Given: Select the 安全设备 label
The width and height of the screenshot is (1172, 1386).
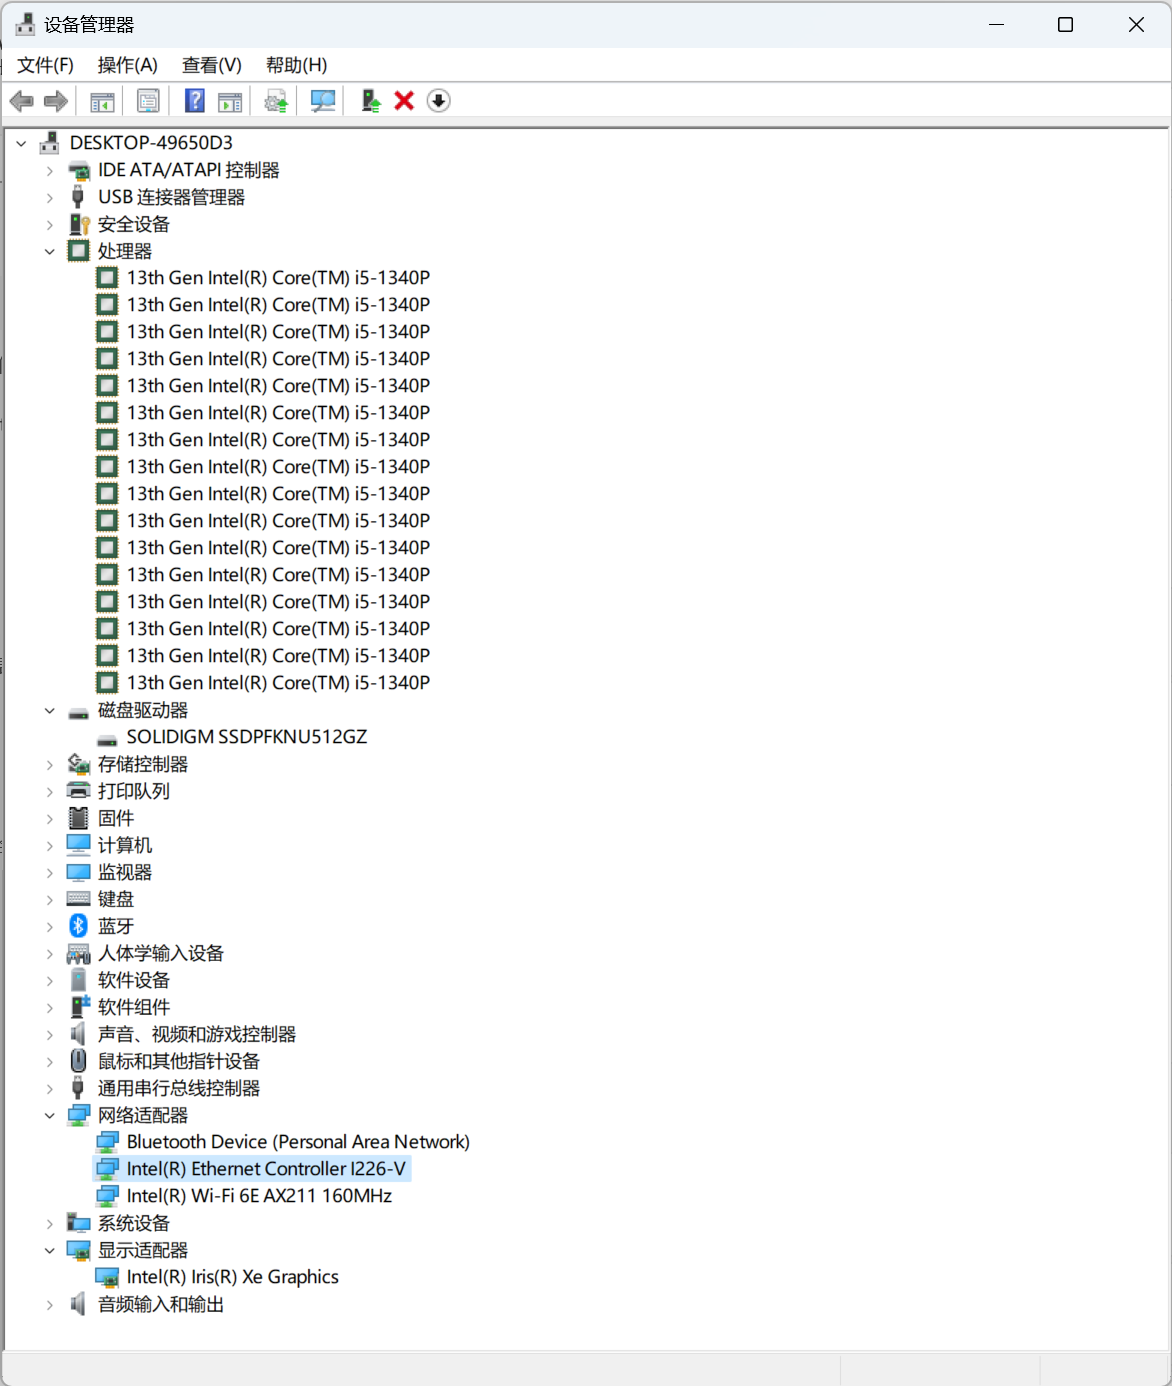Looking at the screenshot, I should tap(134, 224).
